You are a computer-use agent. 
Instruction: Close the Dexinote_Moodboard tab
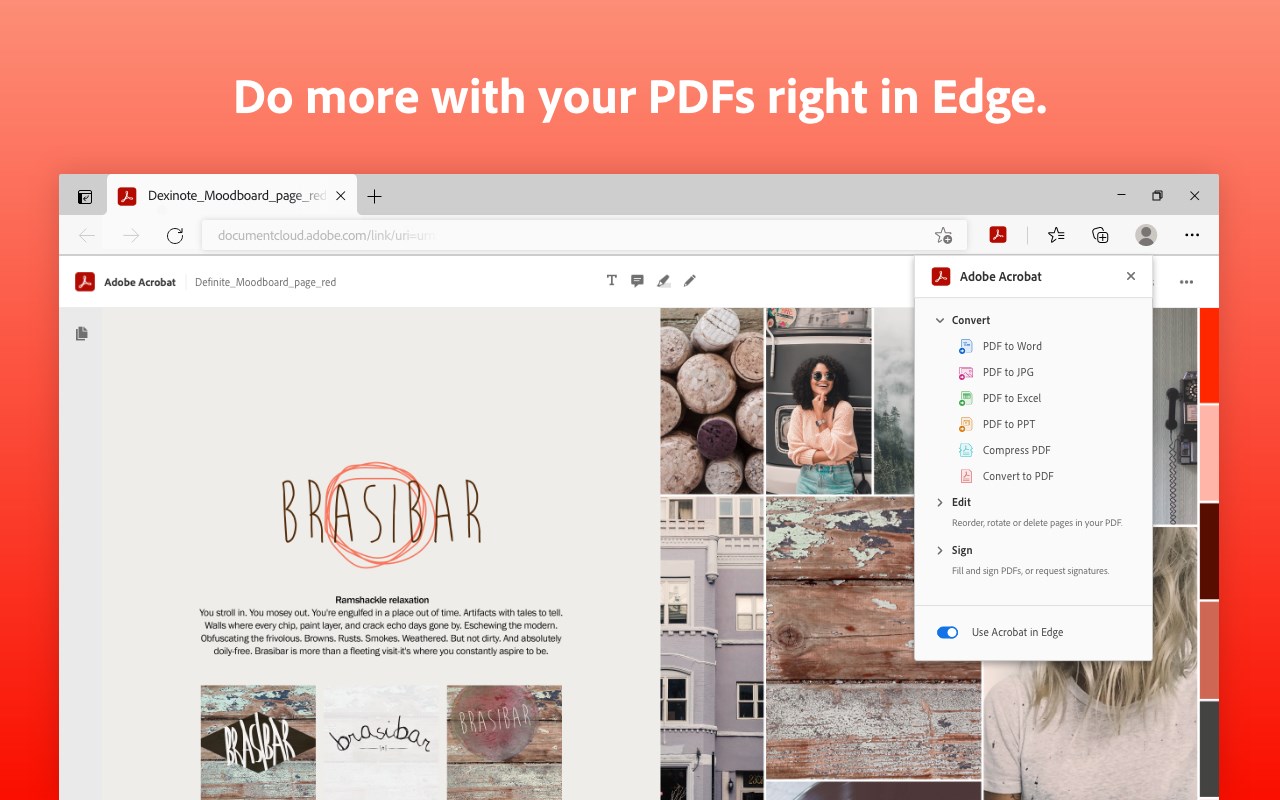point(340,196)
